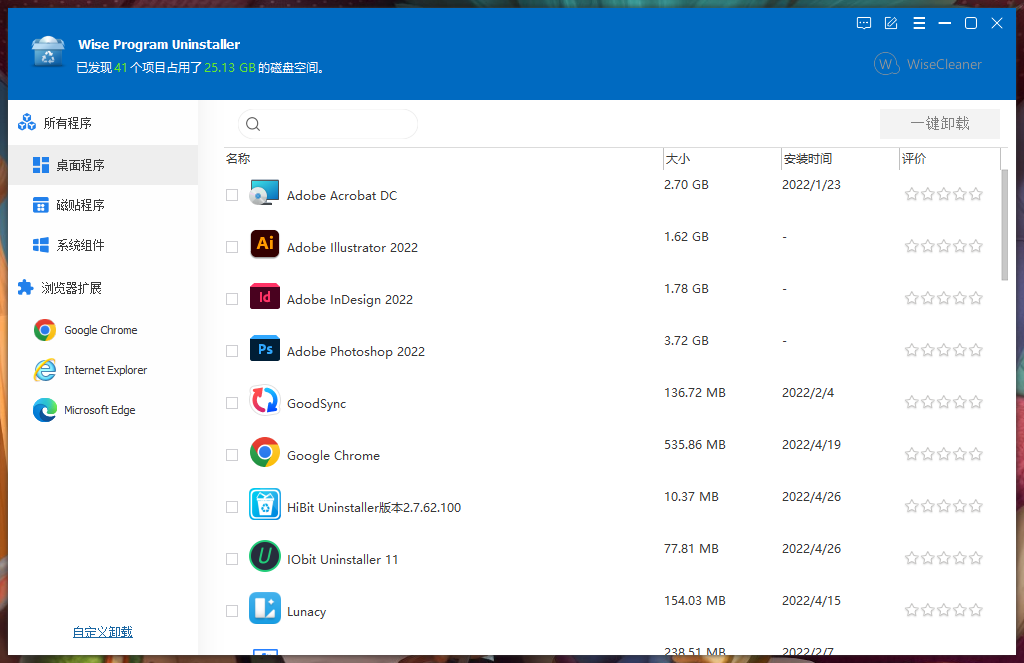Rate the Google Chrome row's stars
Screen dimensions: 1024x663
click(x=944, y=454)
